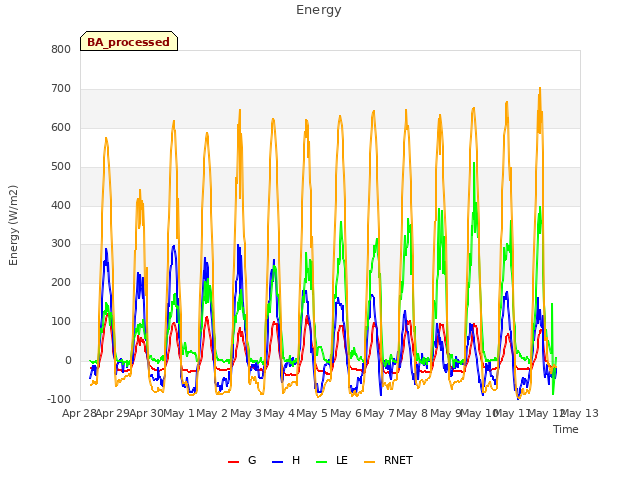
Task: Click the -100 y-axis tick label
Action: 59,399
